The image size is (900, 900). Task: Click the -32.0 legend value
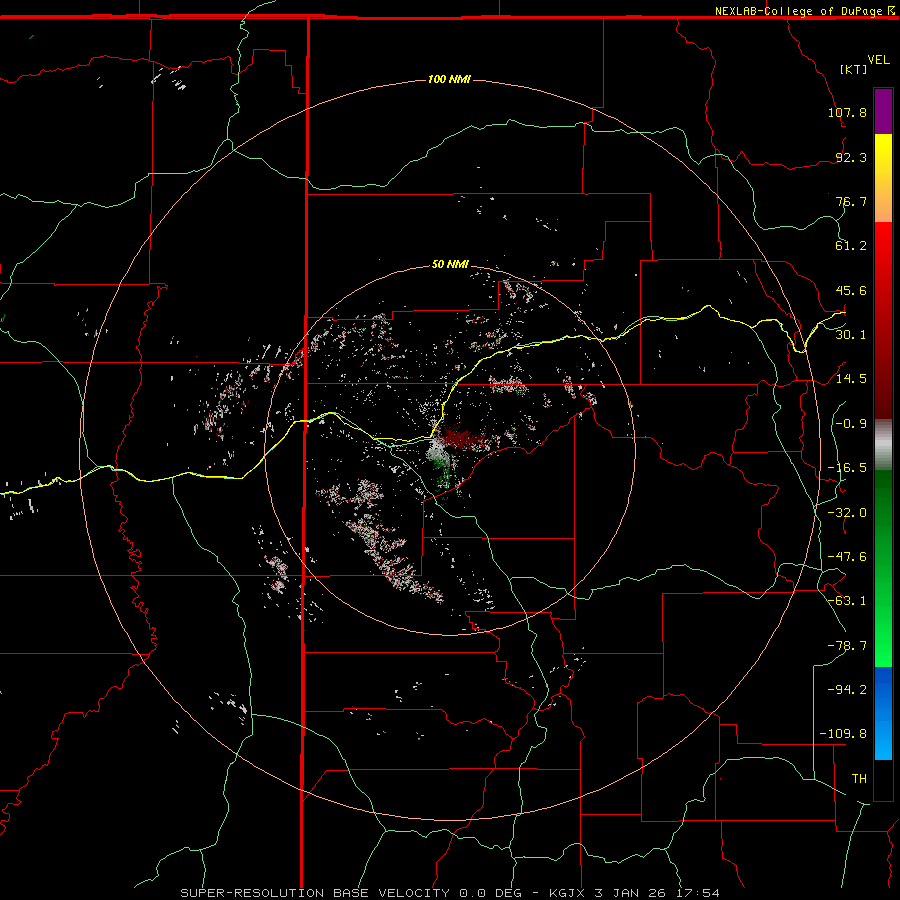point(847,513)
